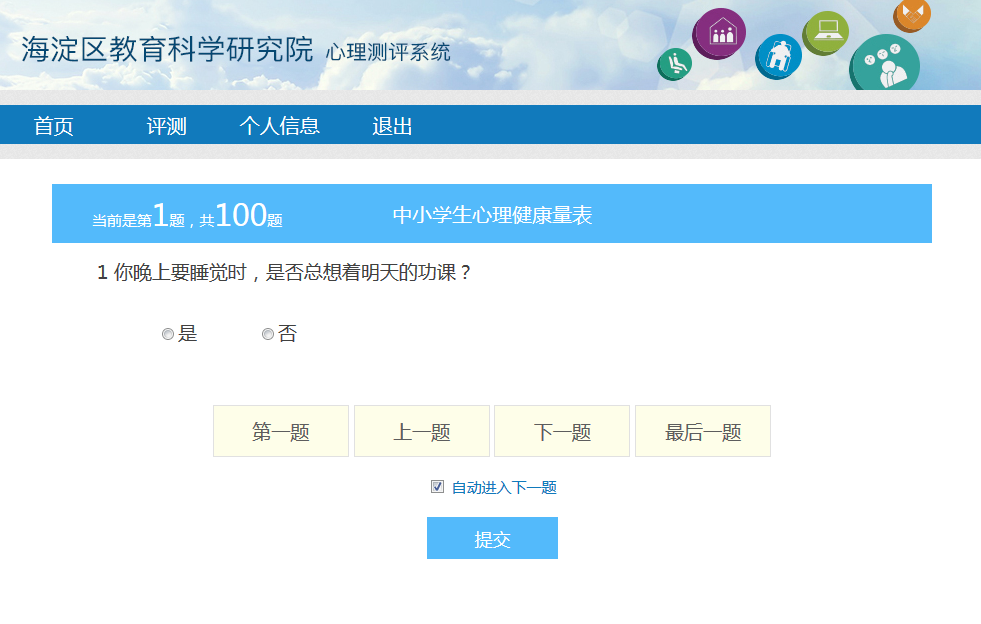Click the question text 你晚上要睡觉时
The height and width of the screenshot is (624, 981).
pos(181,272)
